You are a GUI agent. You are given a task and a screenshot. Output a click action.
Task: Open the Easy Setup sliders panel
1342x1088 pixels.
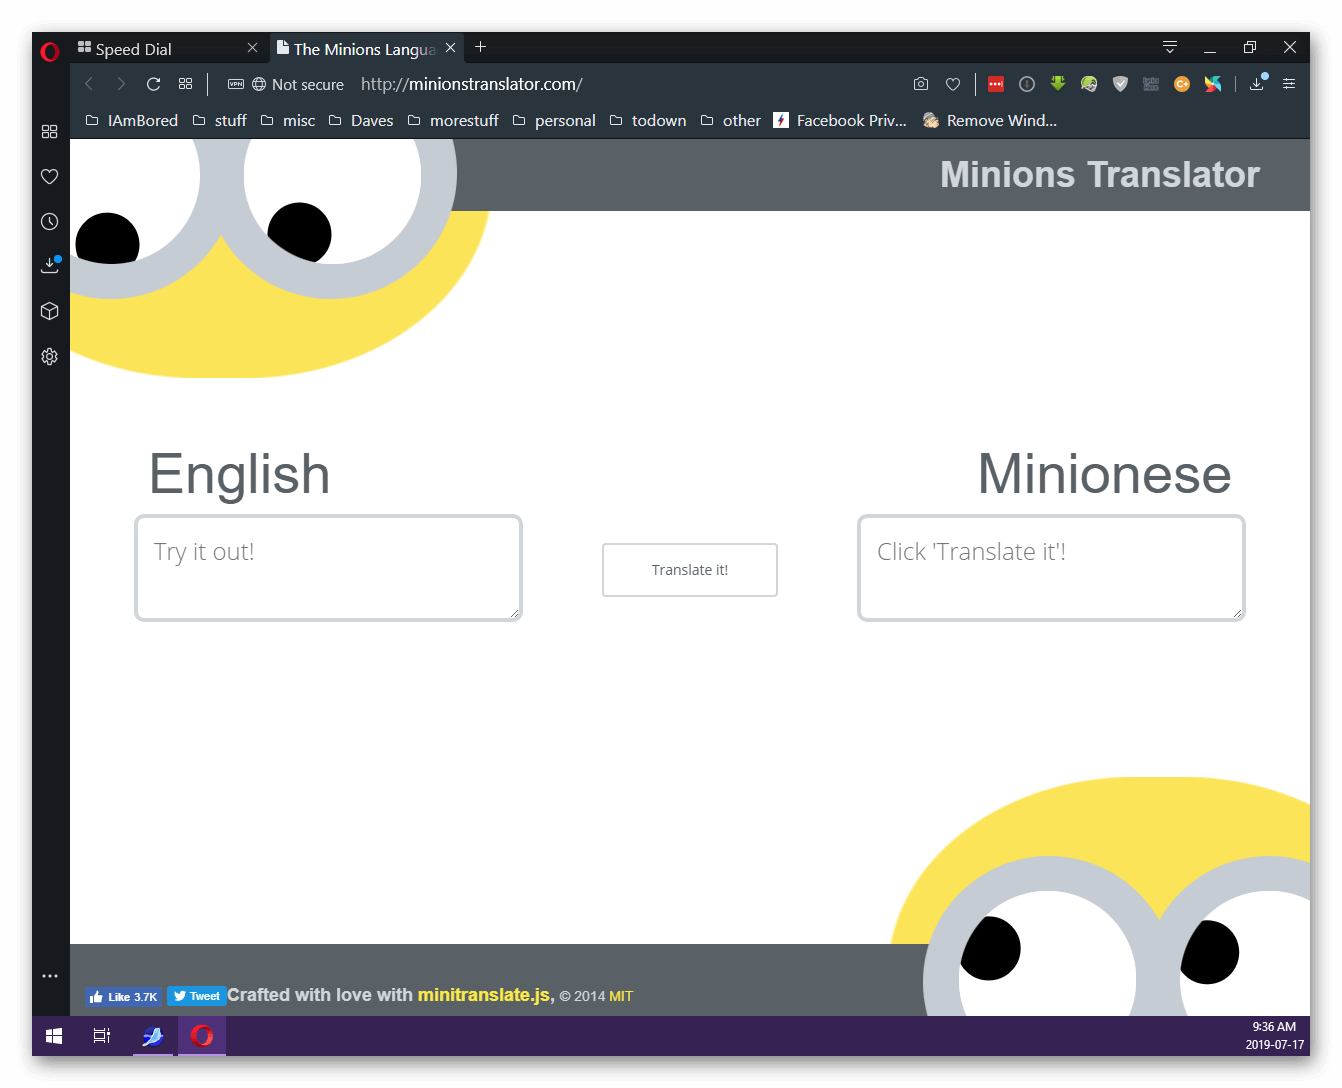1289,84
